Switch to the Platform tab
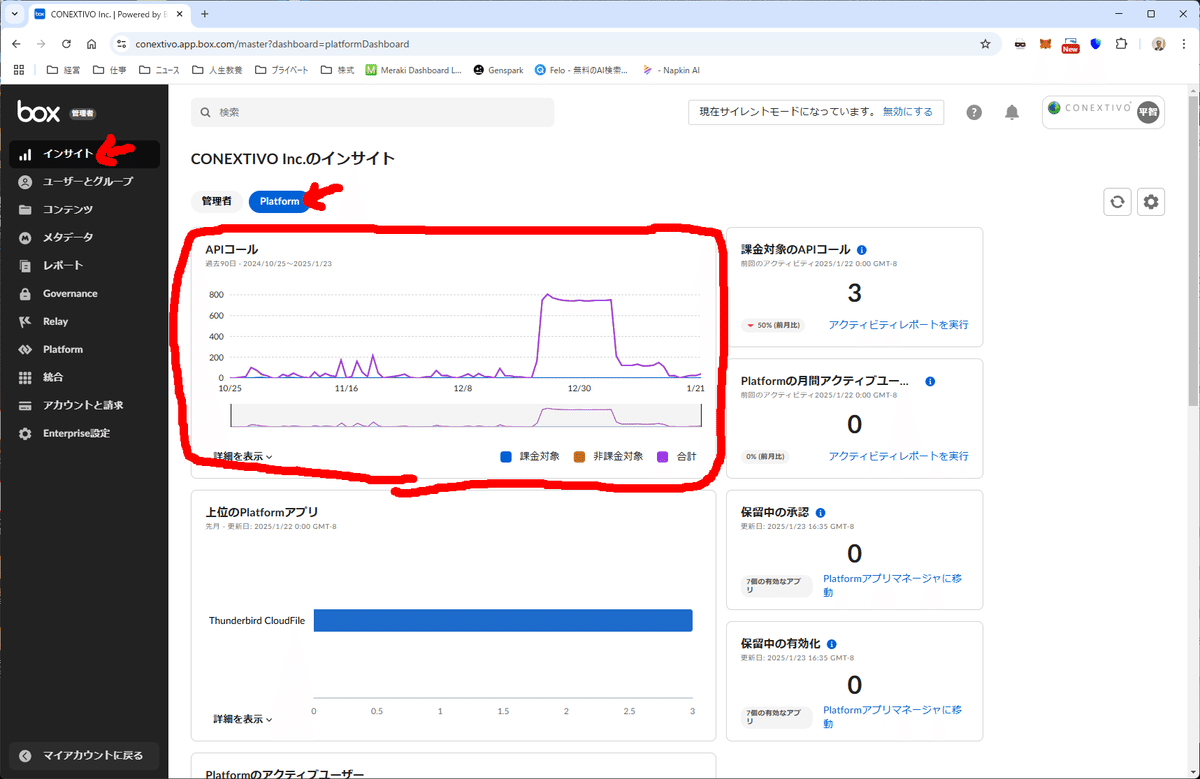 click(x=280, y=201)
